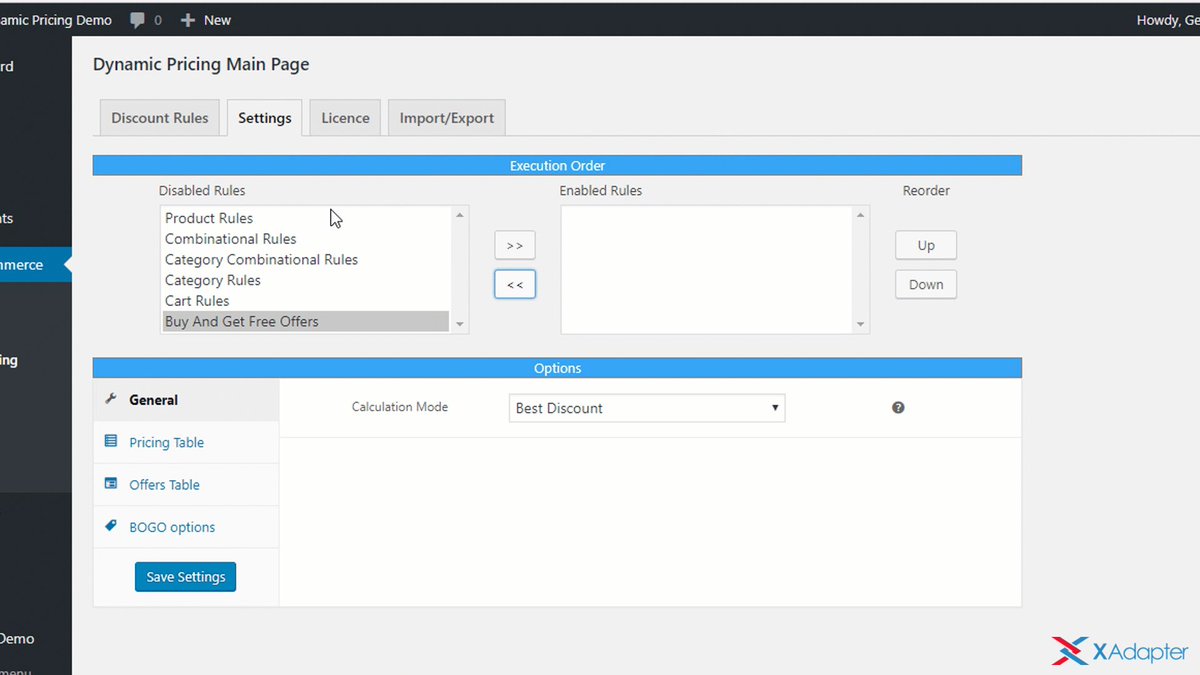Click the >> move to enabled button
This screenshot has height=675, width=1200.
(515, 245)
